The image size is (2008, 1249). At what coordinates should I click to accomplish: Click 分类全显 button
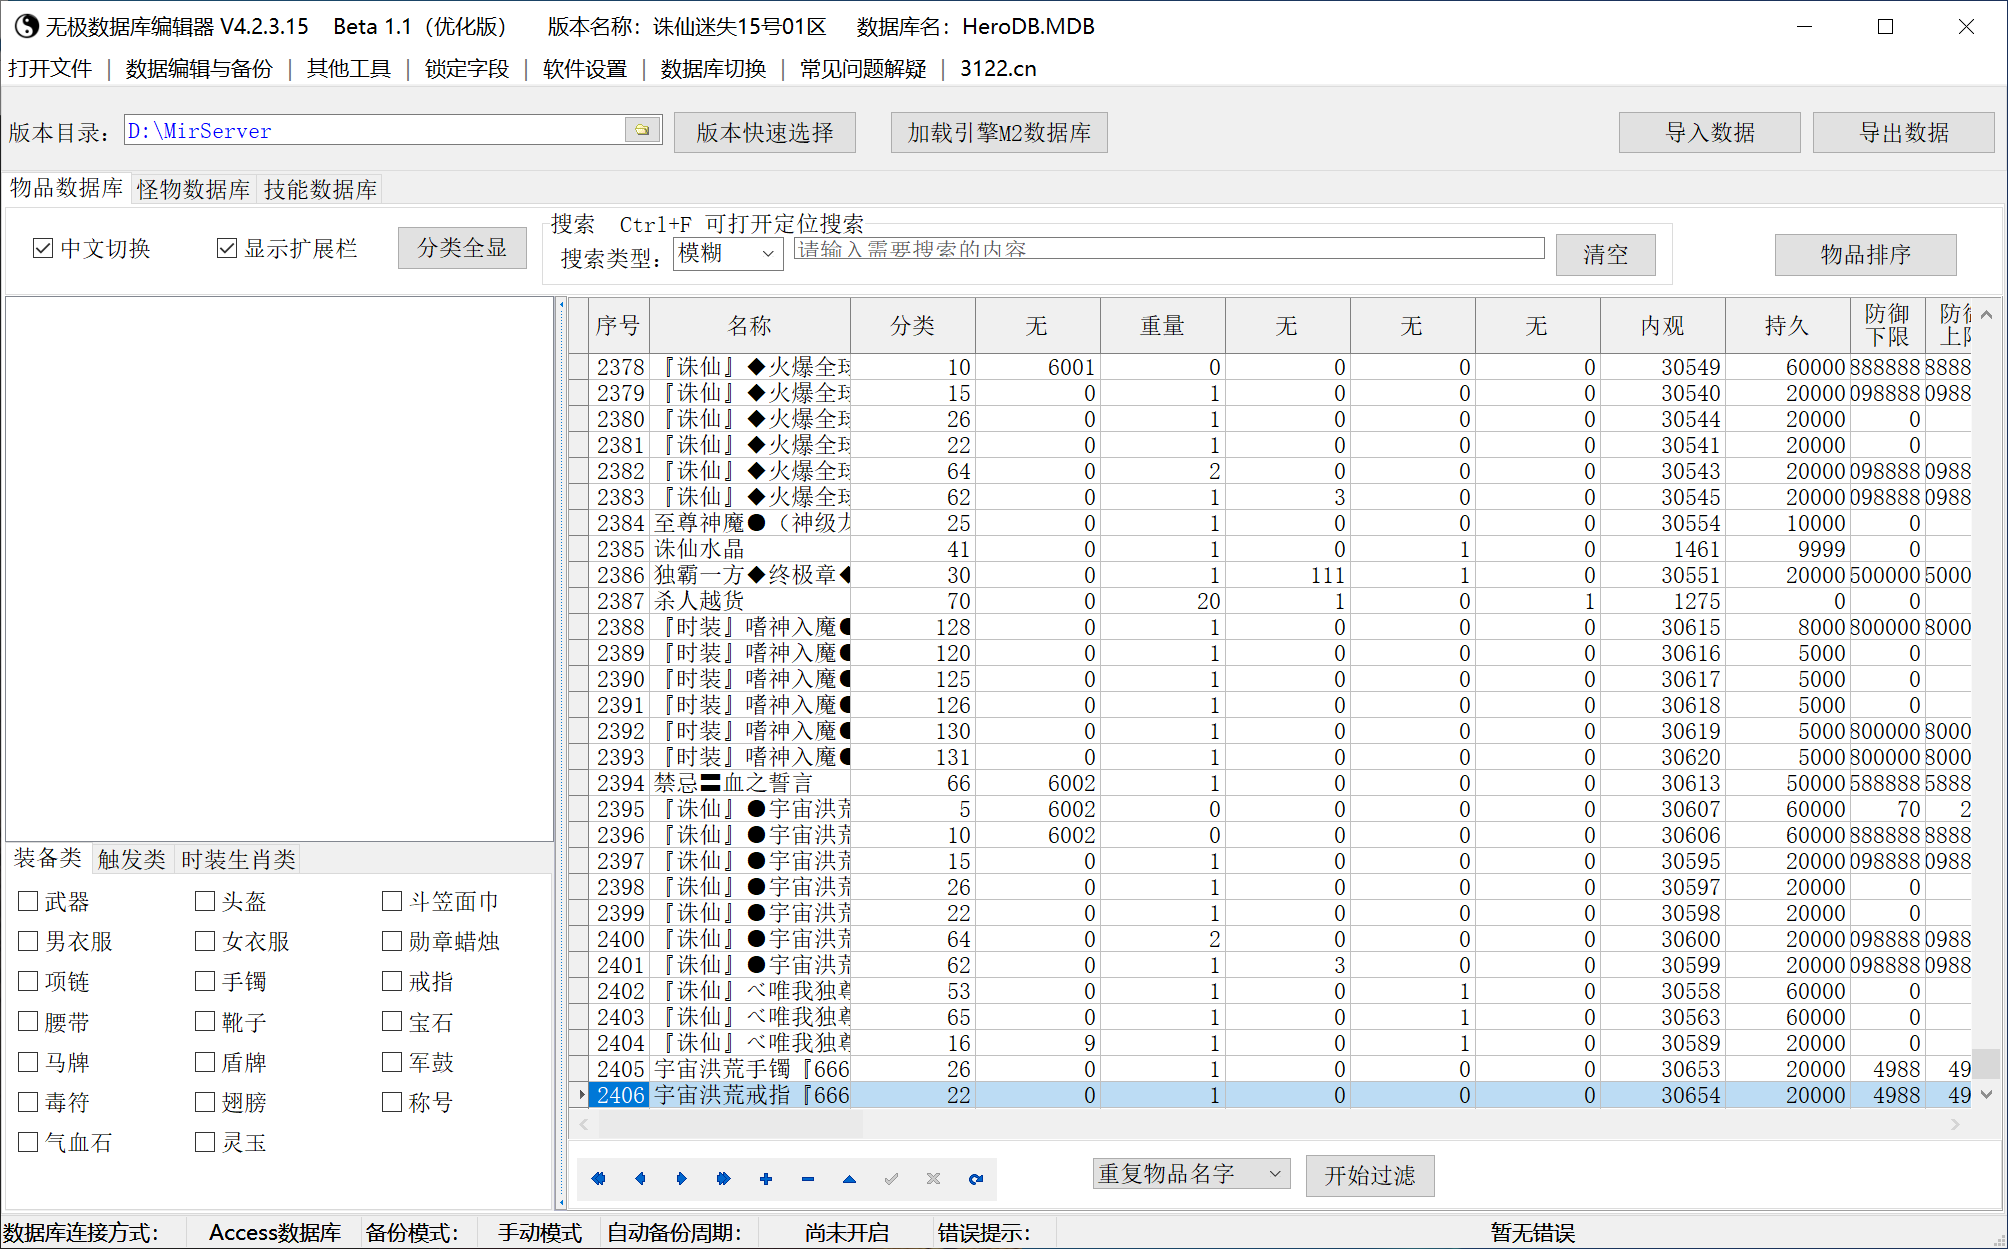pyautogui.click(x=462, y=248)
